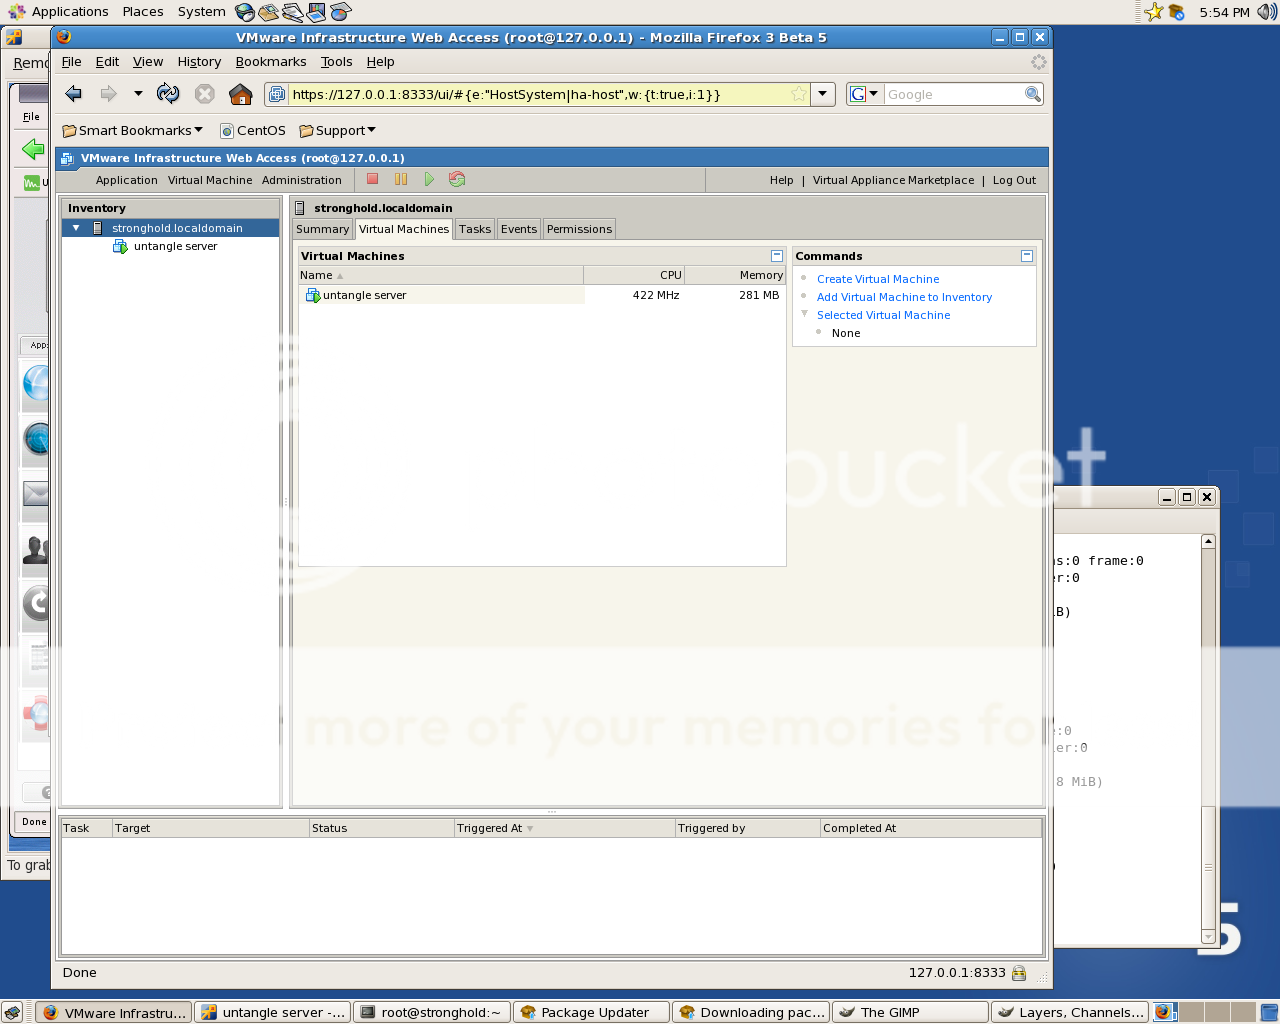
Task: Switch to root@stronghold terminal in taskbar
Action: pos(432,1012)
